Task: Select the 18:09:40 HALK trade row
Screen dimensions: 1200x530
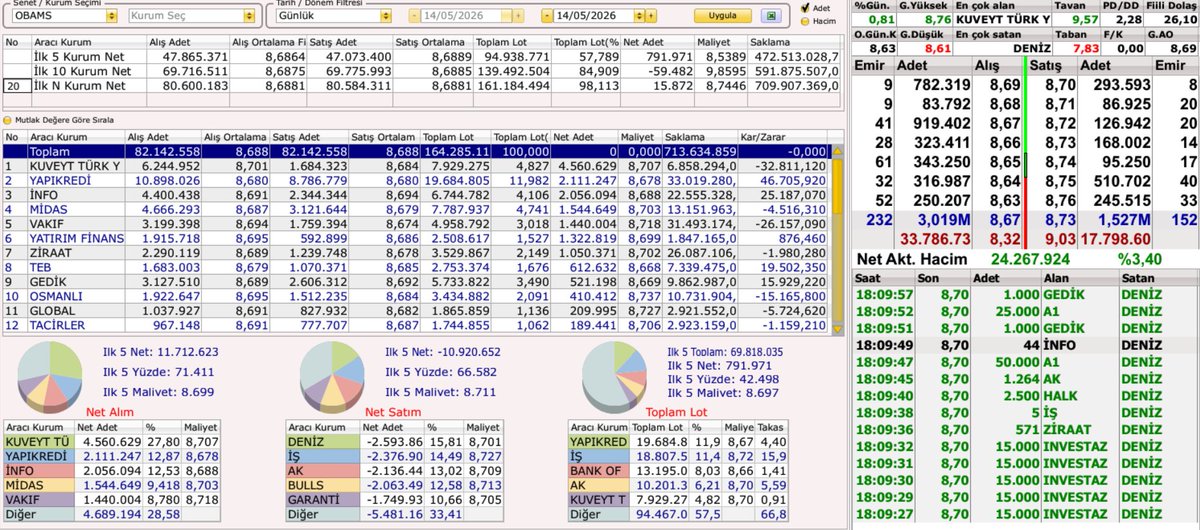Action: coord(1025,395)
